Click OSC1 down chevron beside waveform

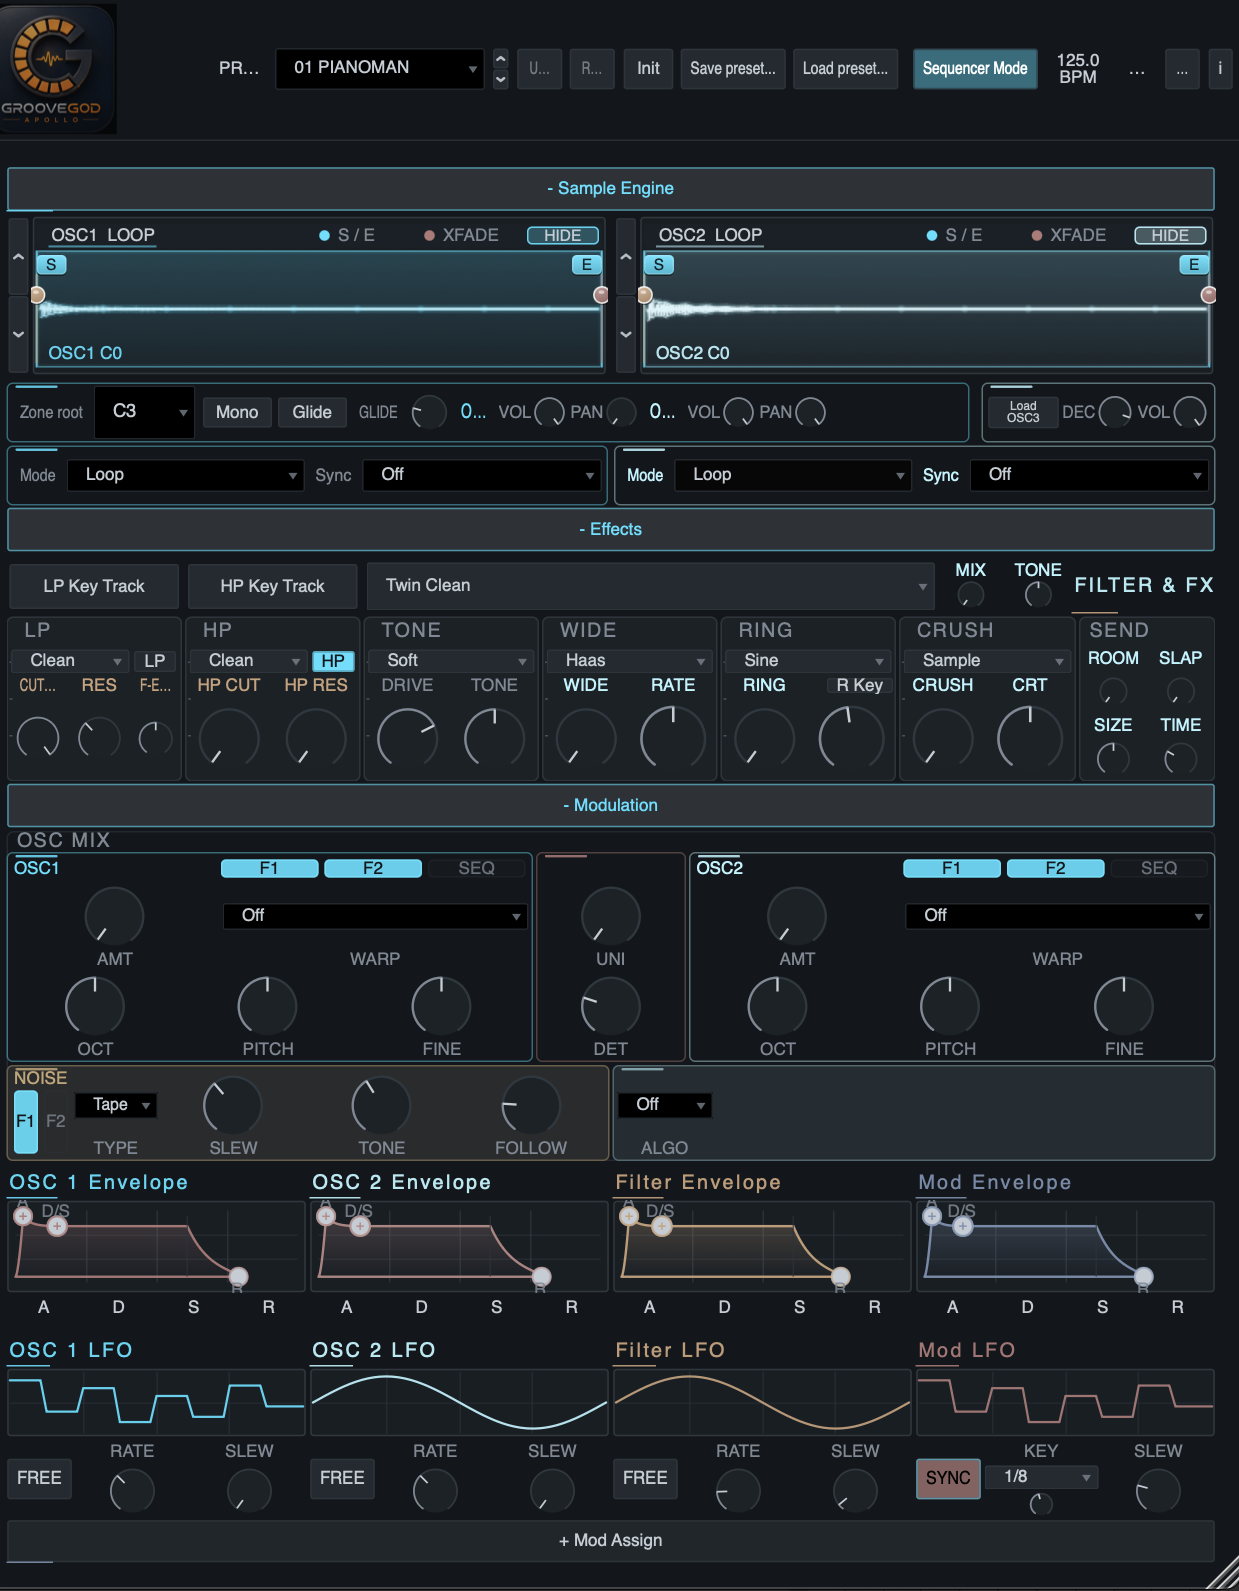tap(18, 334)
